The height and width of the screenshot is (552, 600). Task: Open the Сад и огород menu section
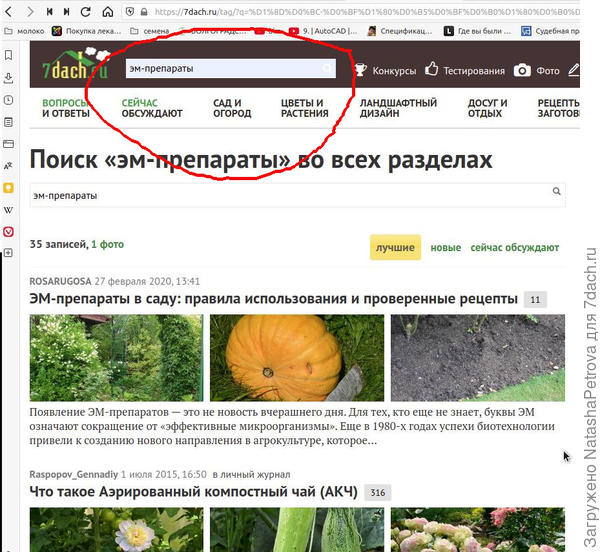click(x=232, y=108)
